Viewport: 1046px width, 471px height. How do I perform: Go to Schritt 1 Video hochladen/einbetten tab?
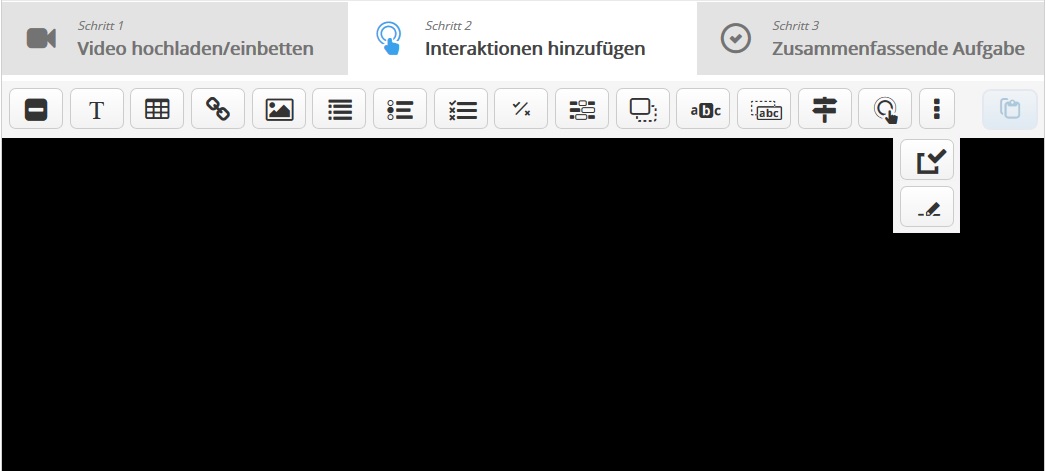pos(175,39)
